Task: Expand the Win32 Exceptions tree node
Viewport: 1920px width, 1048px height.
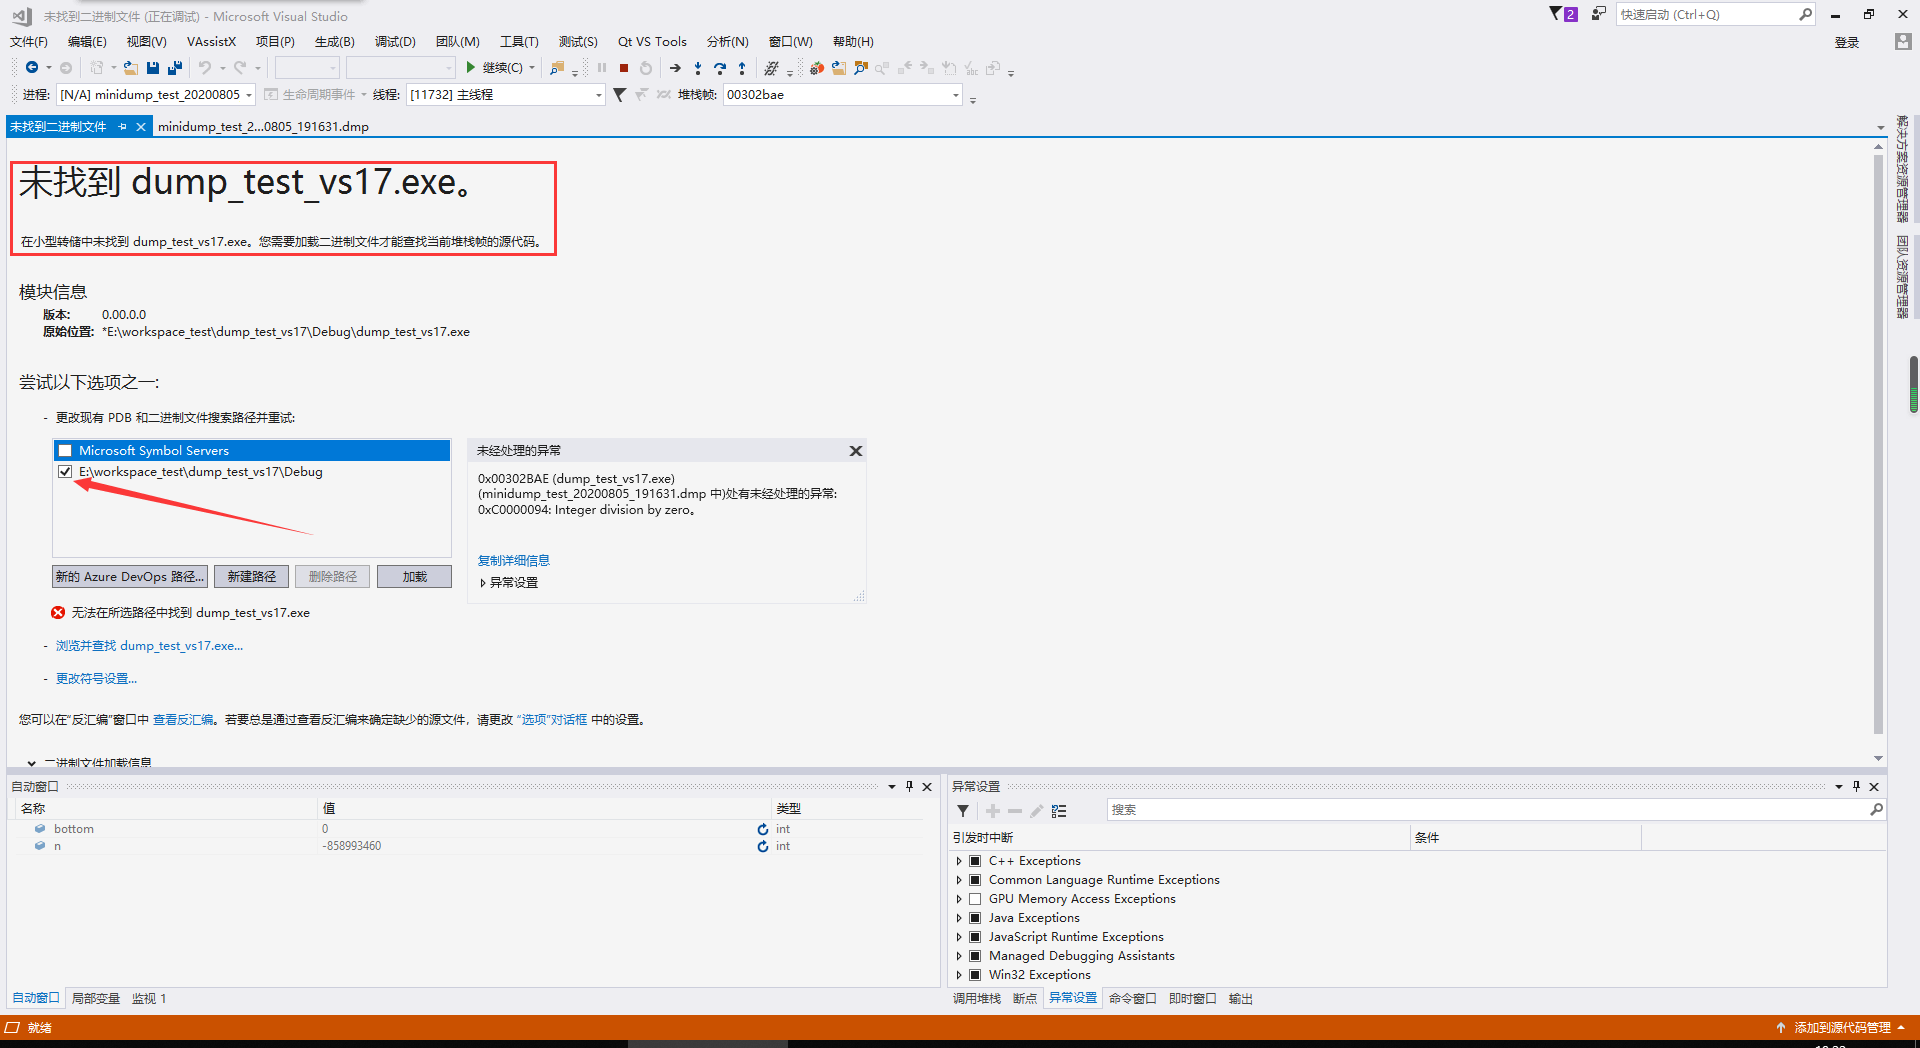Action: pyautogui.click(x=959, y=975)
